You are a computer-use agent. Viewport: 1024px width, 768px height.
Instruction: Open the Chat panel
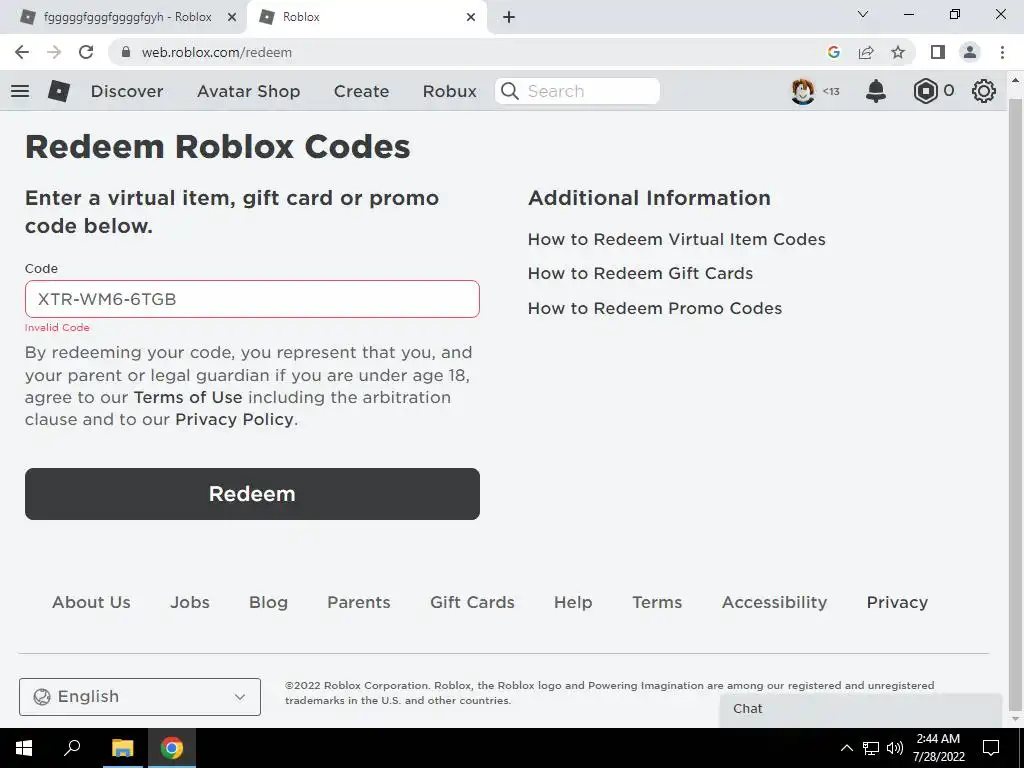coord(861,709)
